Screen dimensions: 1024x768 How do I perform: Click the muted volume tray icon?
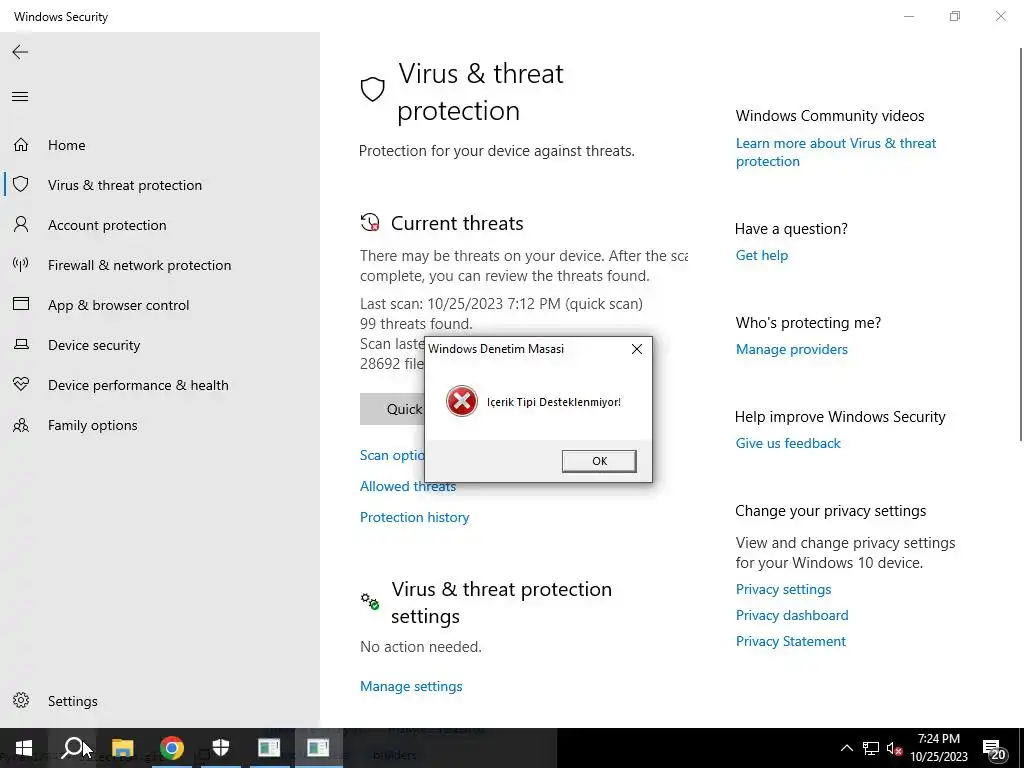894,748
